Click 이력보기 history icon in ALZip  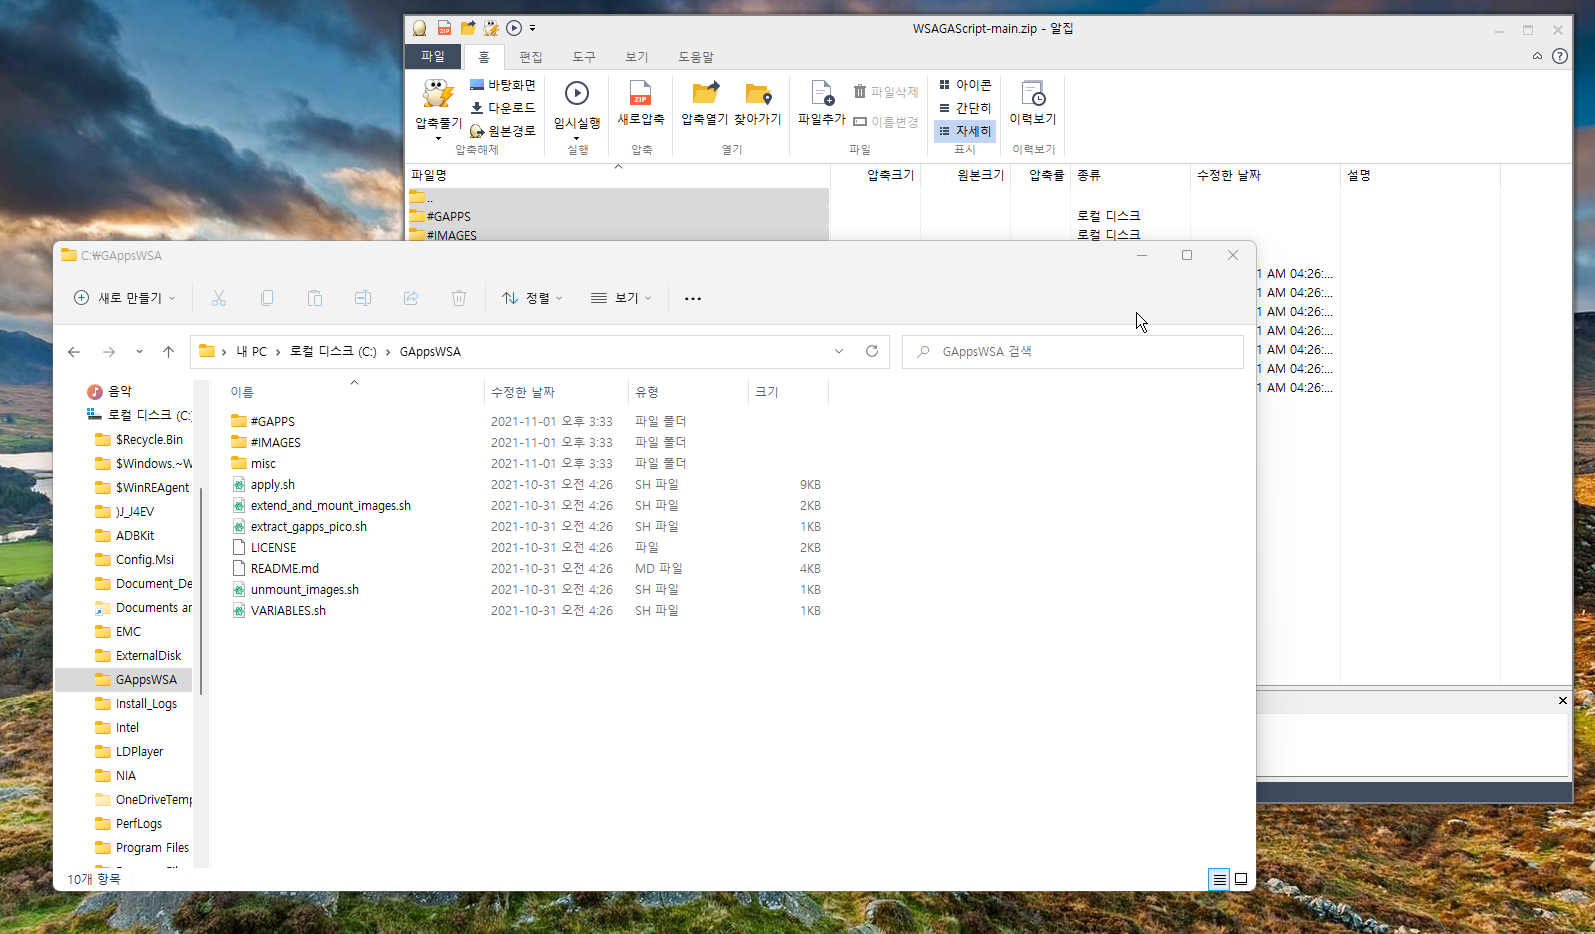click(x=1033, y=93)
